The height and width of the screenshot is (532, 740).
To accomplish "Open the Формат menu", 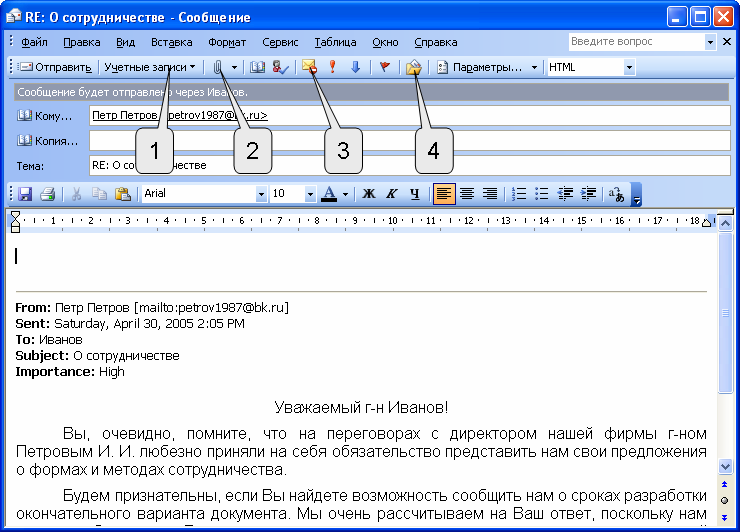I will pos(227,42).
